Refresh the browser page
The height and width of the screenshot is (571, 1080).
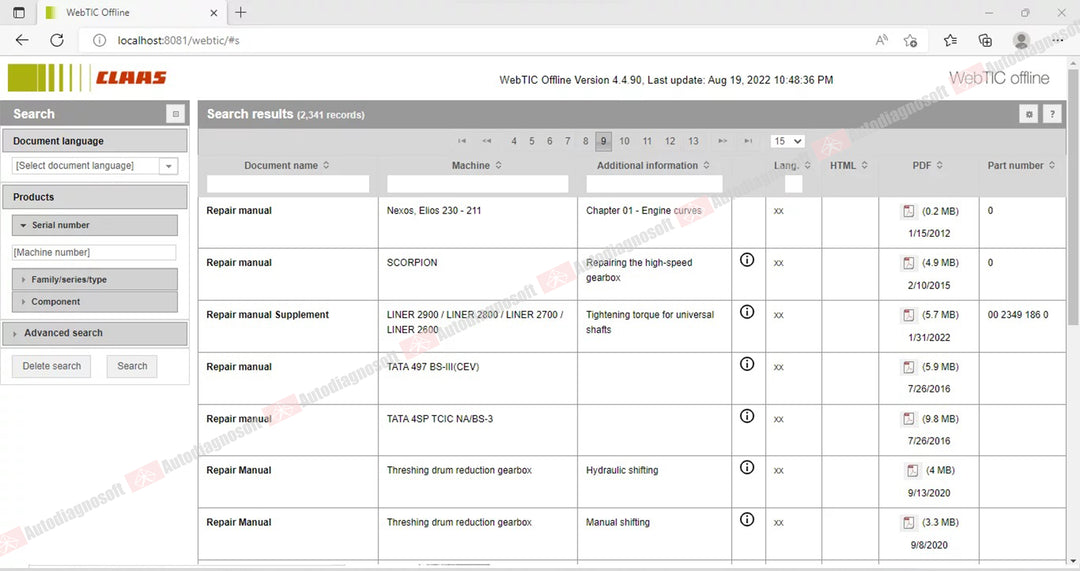pos(57,40)
